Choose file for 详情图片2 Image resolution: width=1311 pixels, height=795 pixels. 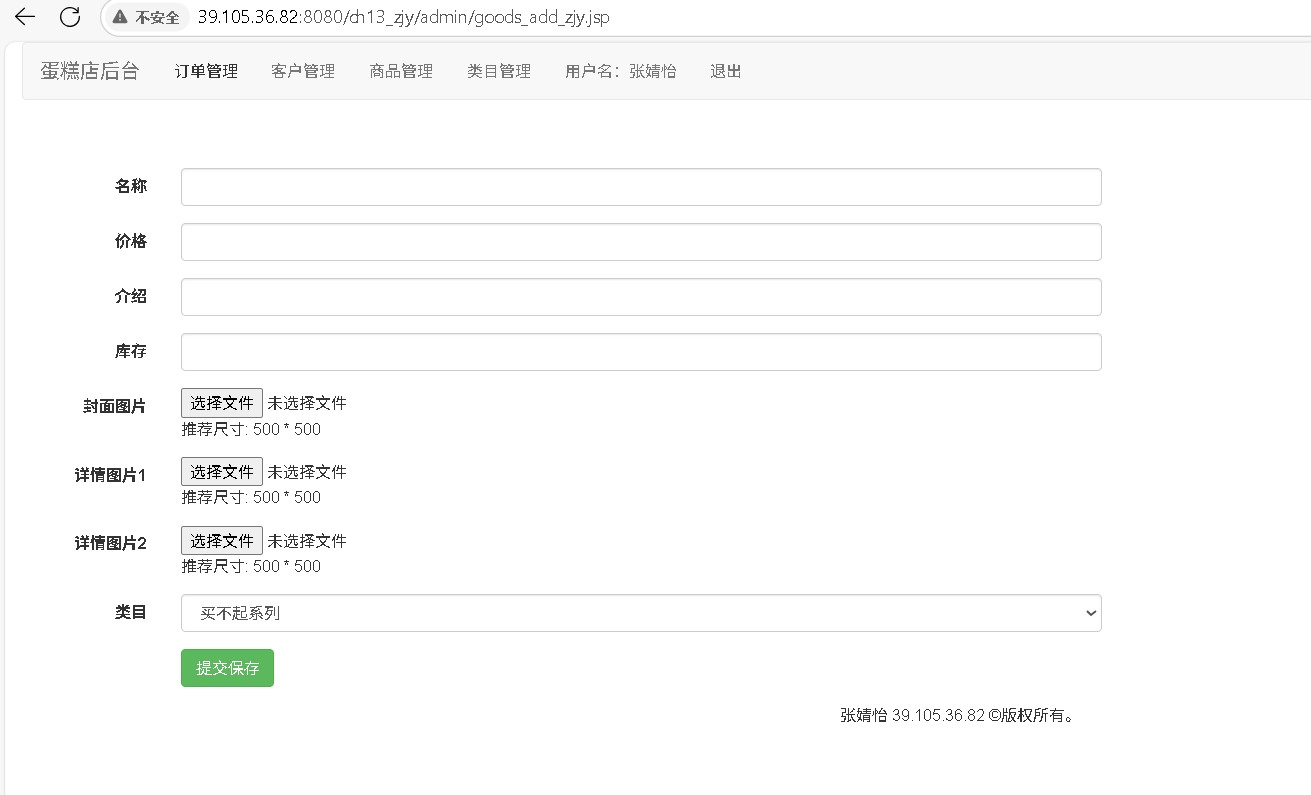(222, 541)
